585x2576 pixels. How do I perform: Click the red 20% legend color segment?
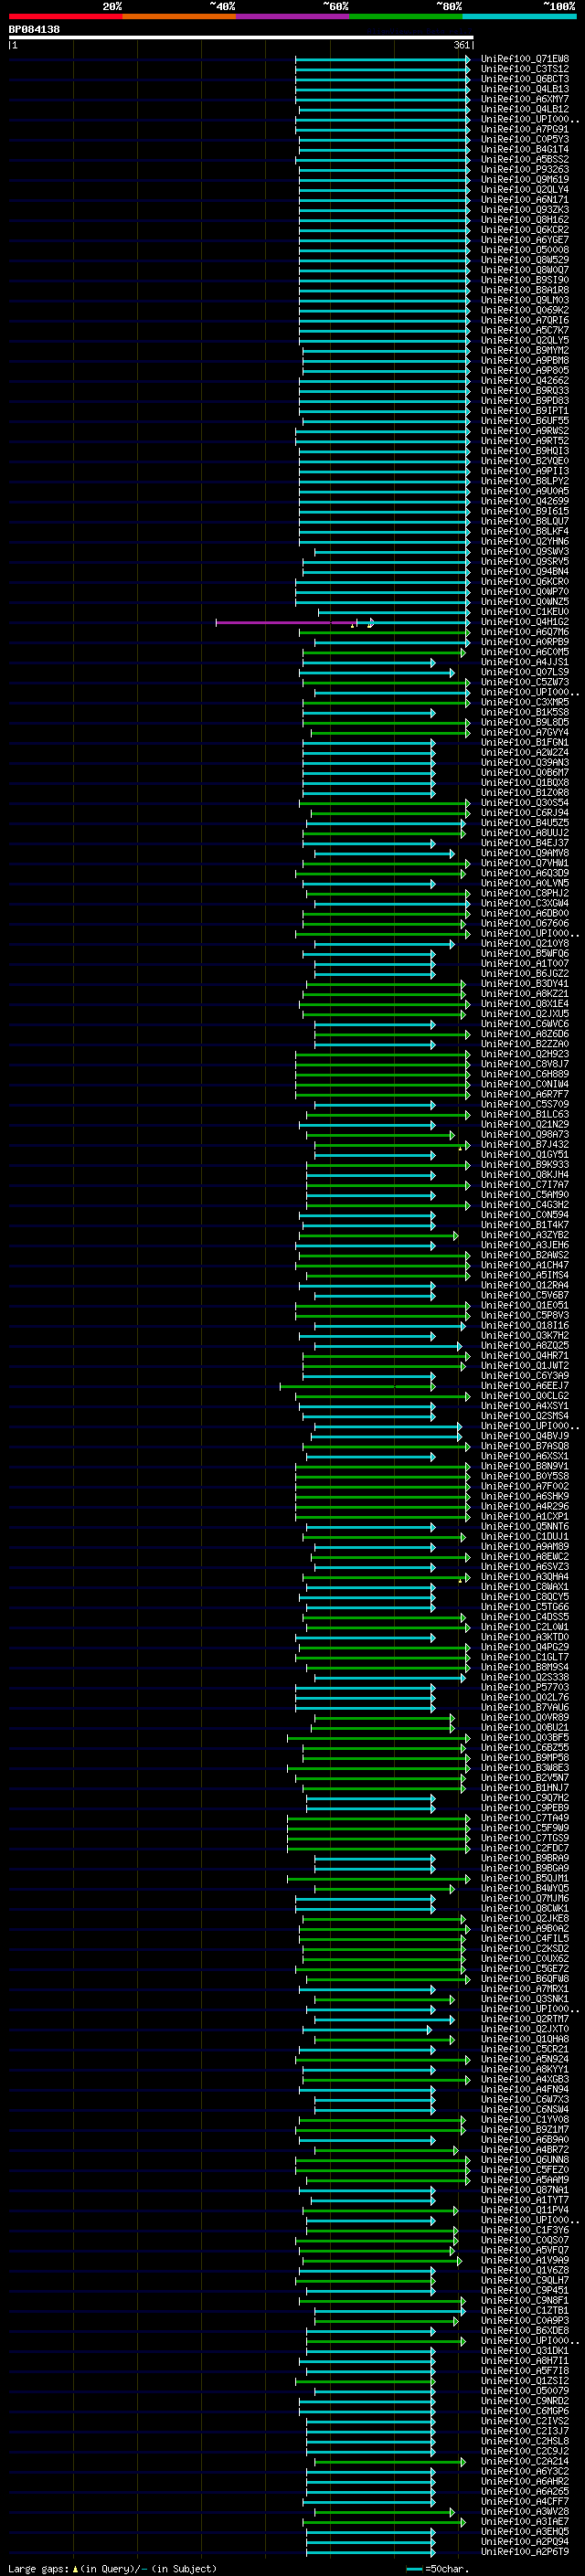pos(65,16)
